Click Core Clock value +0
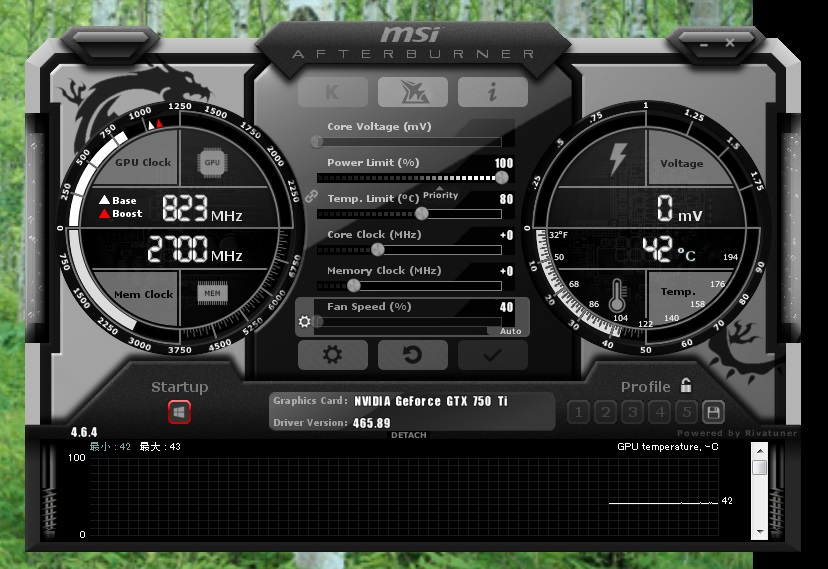The height and width of the screenshot is (569, 828). (x=506, y=235)
